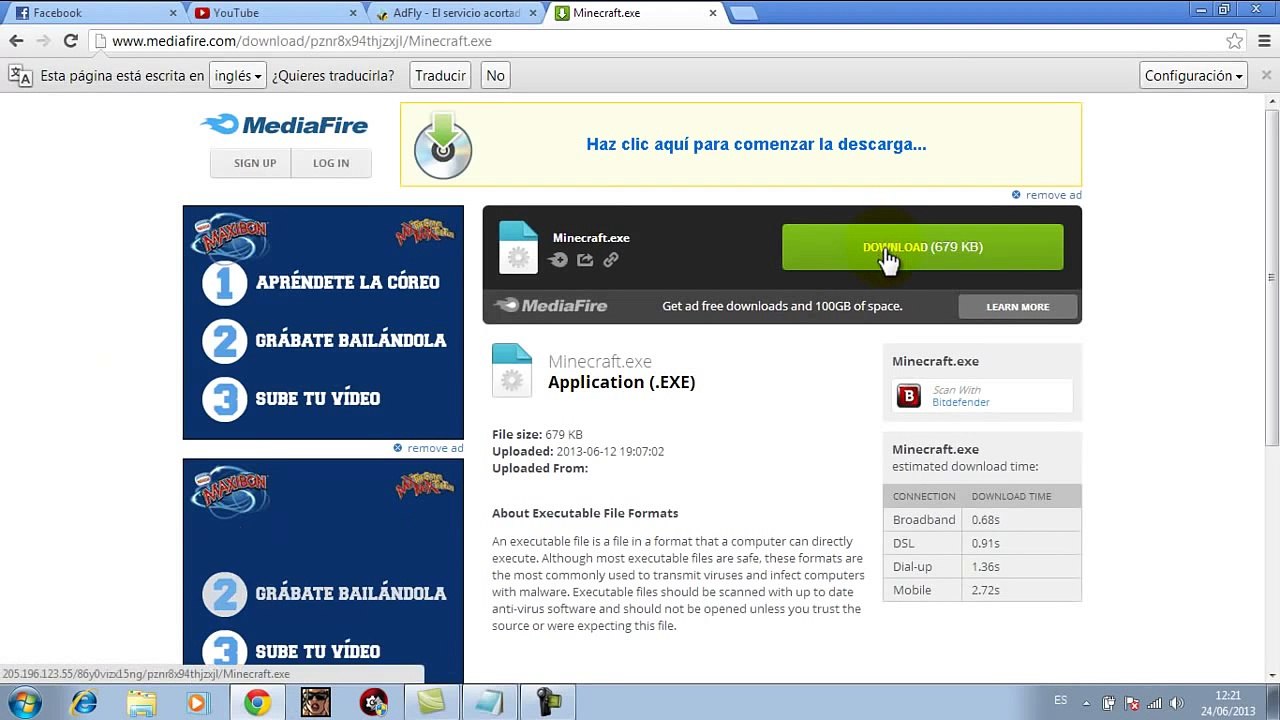Image resolution: width=1280 pixels, height=720 pixels.
Task: Click the volume speaker icon in system tray
Action: pos(1176,703)
